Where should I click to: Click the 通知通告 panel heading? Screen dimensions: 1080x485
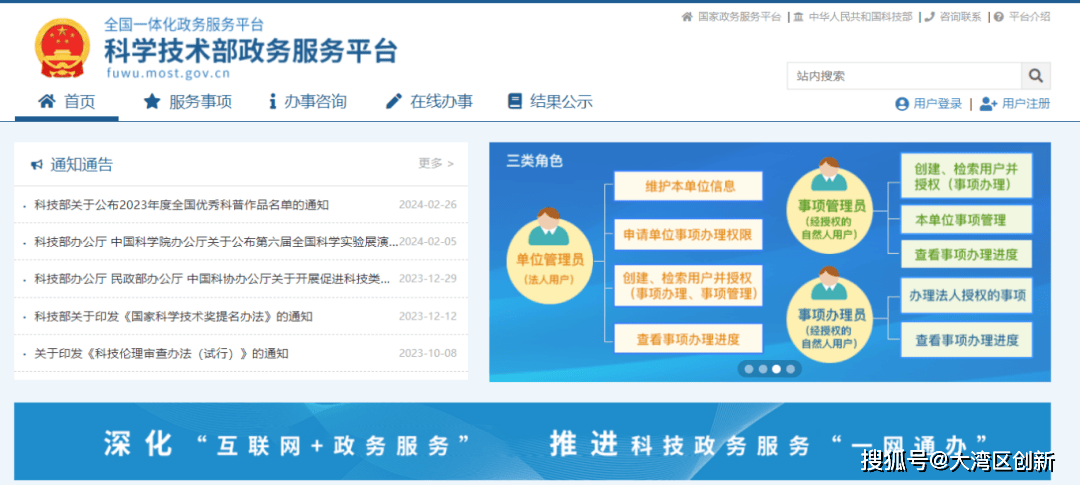81,165
